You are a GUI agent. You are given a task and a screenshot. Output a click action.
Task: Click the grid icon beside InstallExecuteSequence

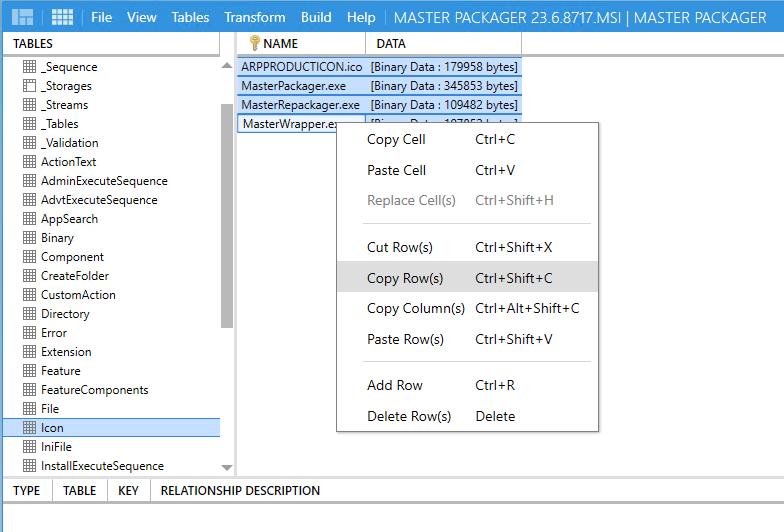[30, 466]
